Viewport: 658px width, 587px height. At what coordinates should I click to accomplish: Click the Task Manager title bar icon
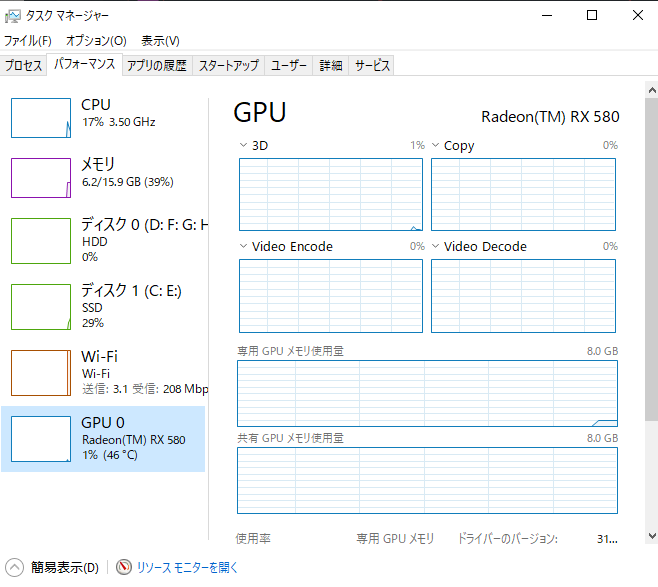[x=13, y=16]
